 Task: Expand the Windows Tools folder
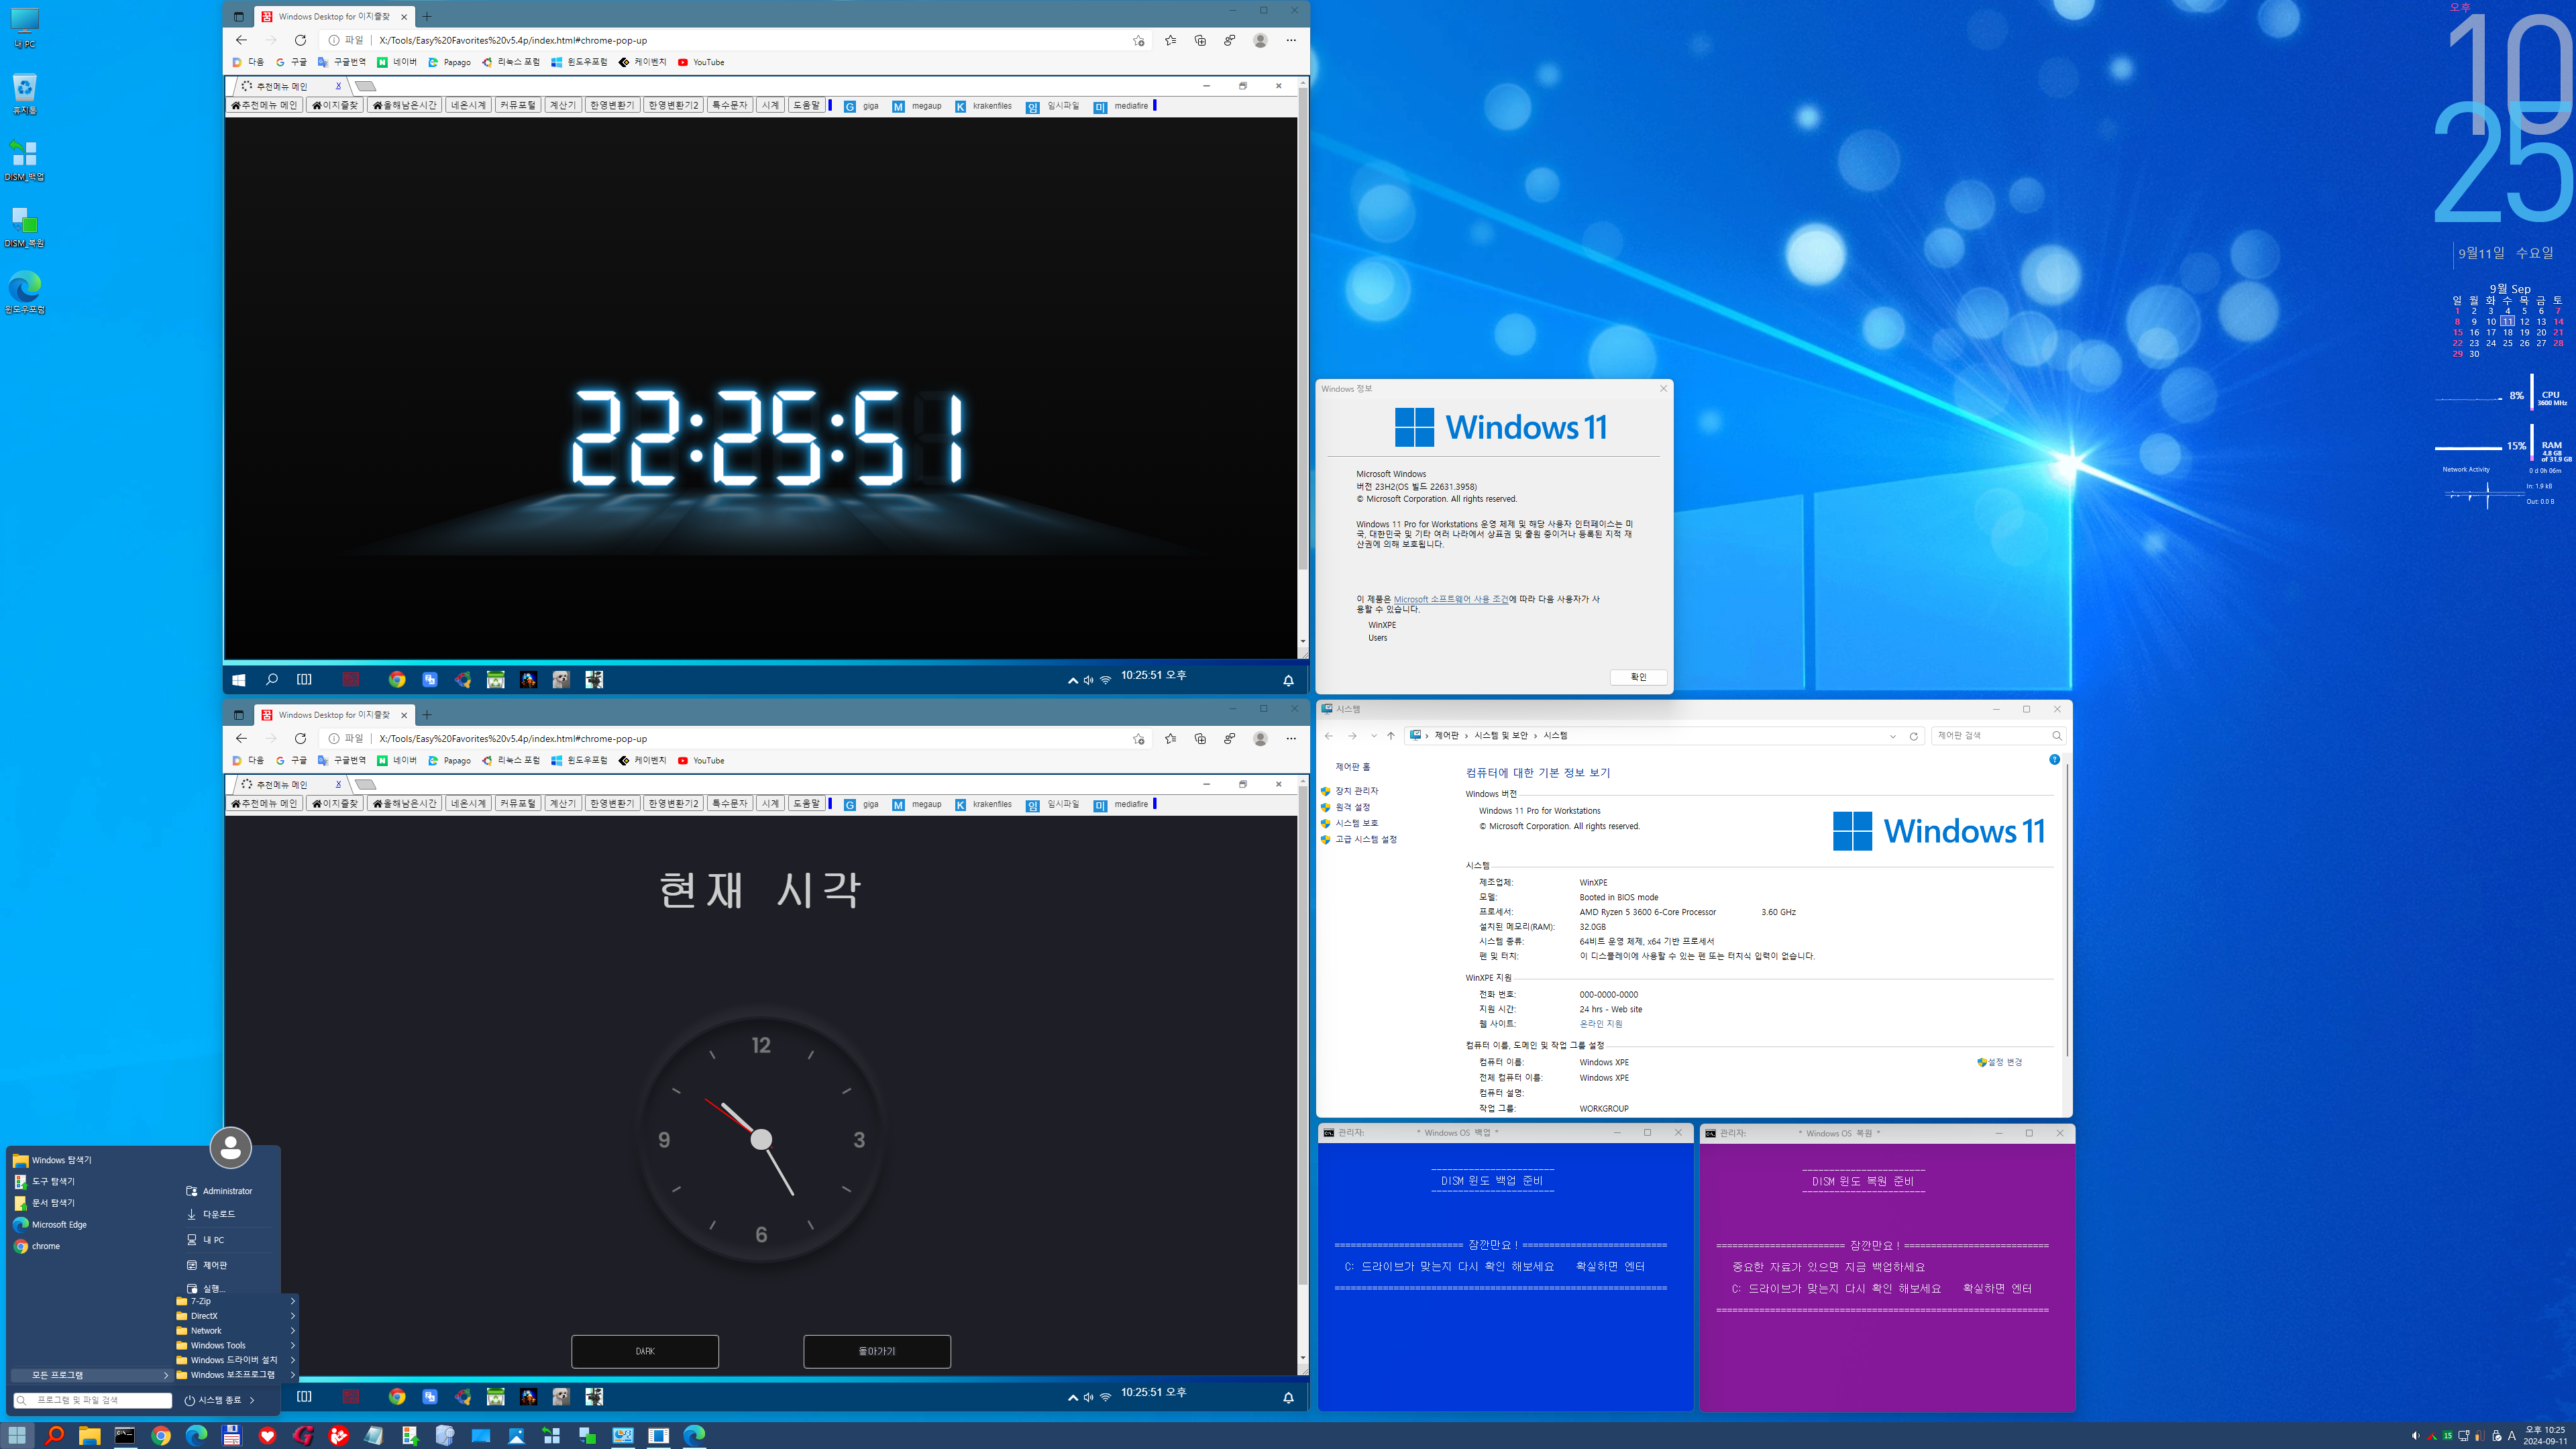point(236,1345)
